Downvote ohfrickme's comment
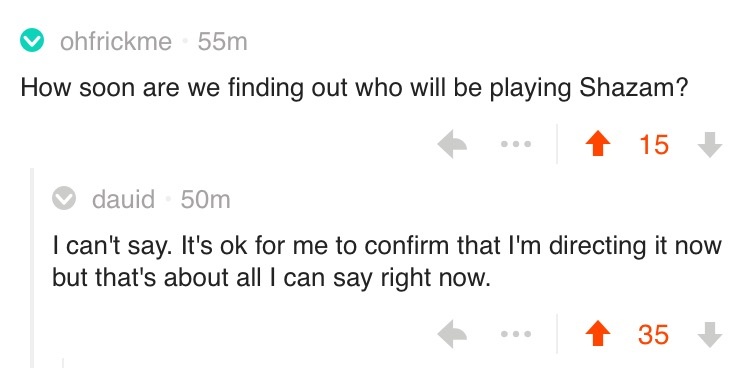The width and height of the screenshot is (748, 368). [710, 144]
